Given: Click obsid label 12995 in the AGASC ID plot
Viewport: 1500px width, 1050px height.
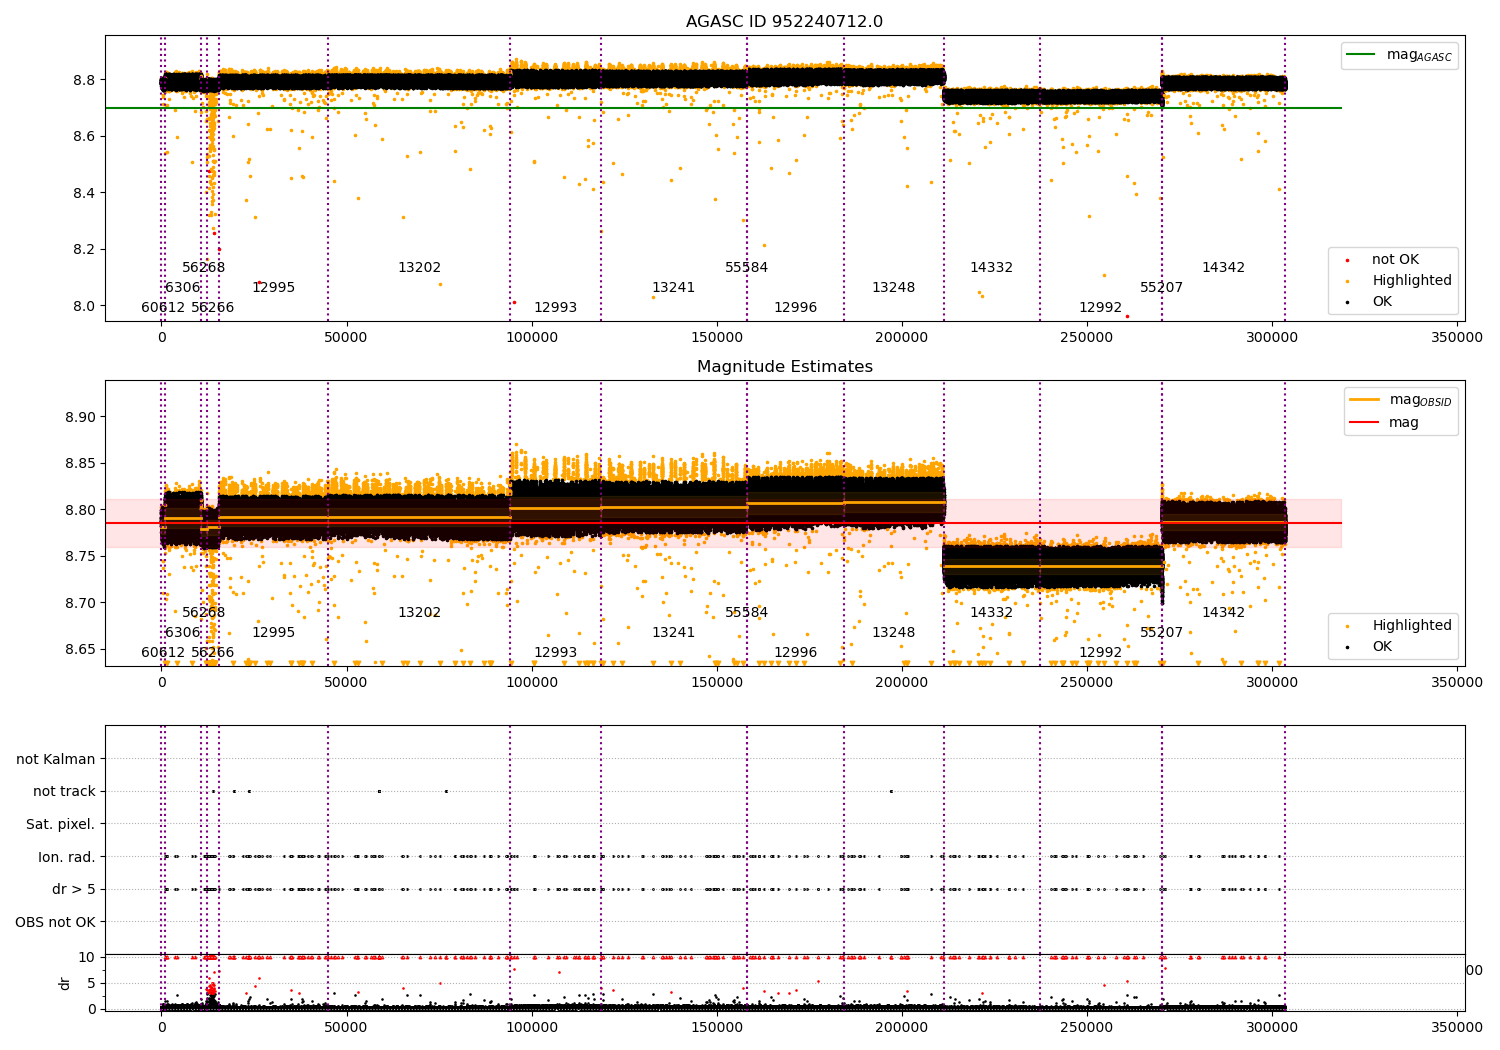Looking at the screenshot, I should [x=274, y=288].
